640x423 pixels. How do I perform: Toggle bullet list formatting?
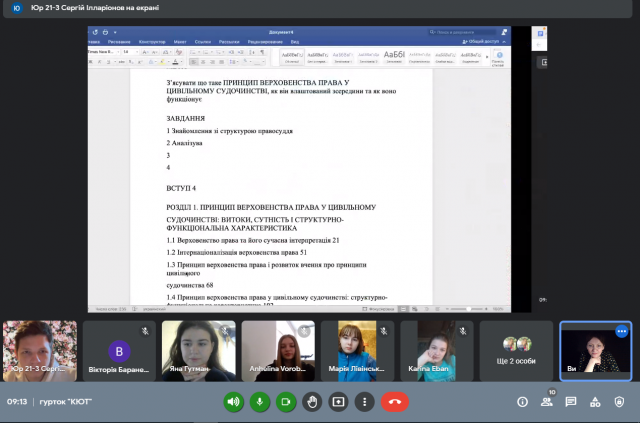pyautogui.click(x=194, y=52)
